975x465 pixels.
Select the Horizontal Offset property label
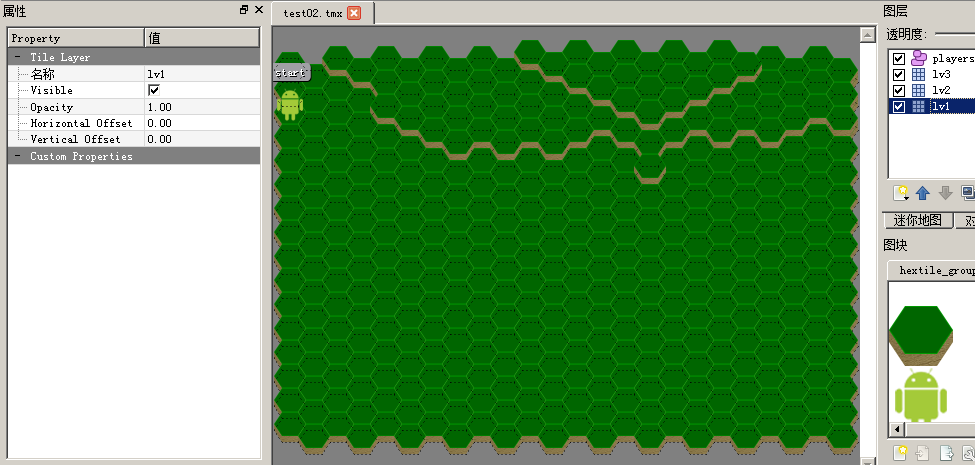81,123
